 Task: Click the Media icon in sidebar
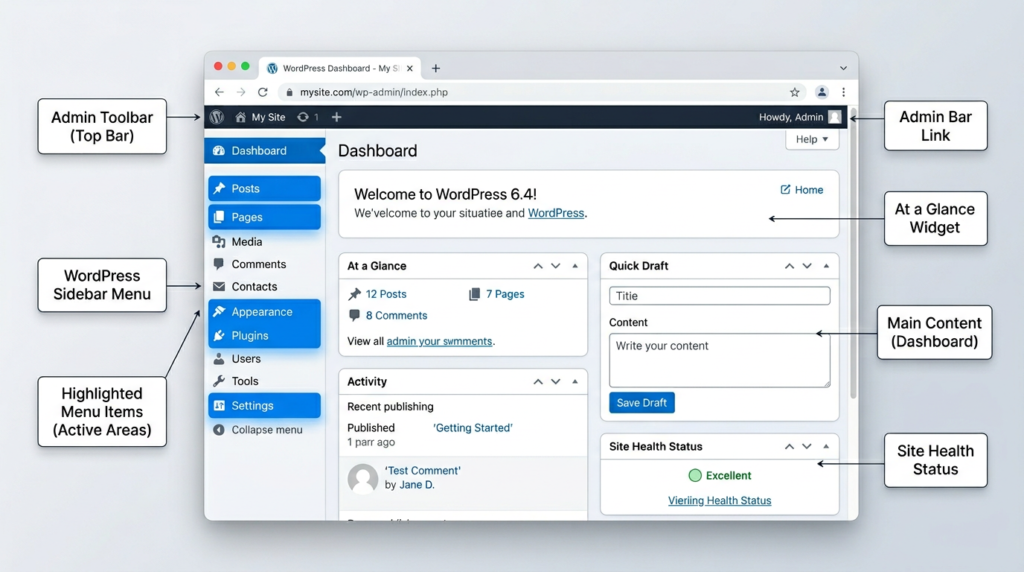pyautogui.click(x=219, y=242)
